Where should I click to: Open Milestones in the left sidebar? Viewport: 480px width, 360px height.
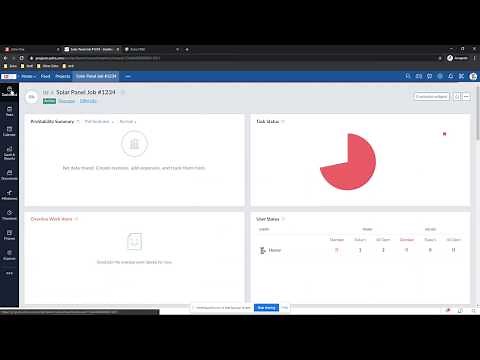pos(9,195)
